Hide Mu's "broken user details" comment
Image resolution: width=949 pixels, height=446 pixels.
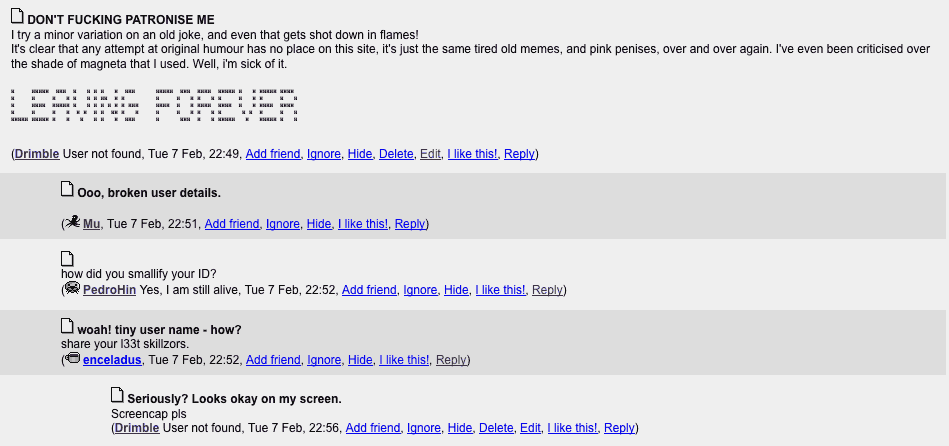point(319,224)
